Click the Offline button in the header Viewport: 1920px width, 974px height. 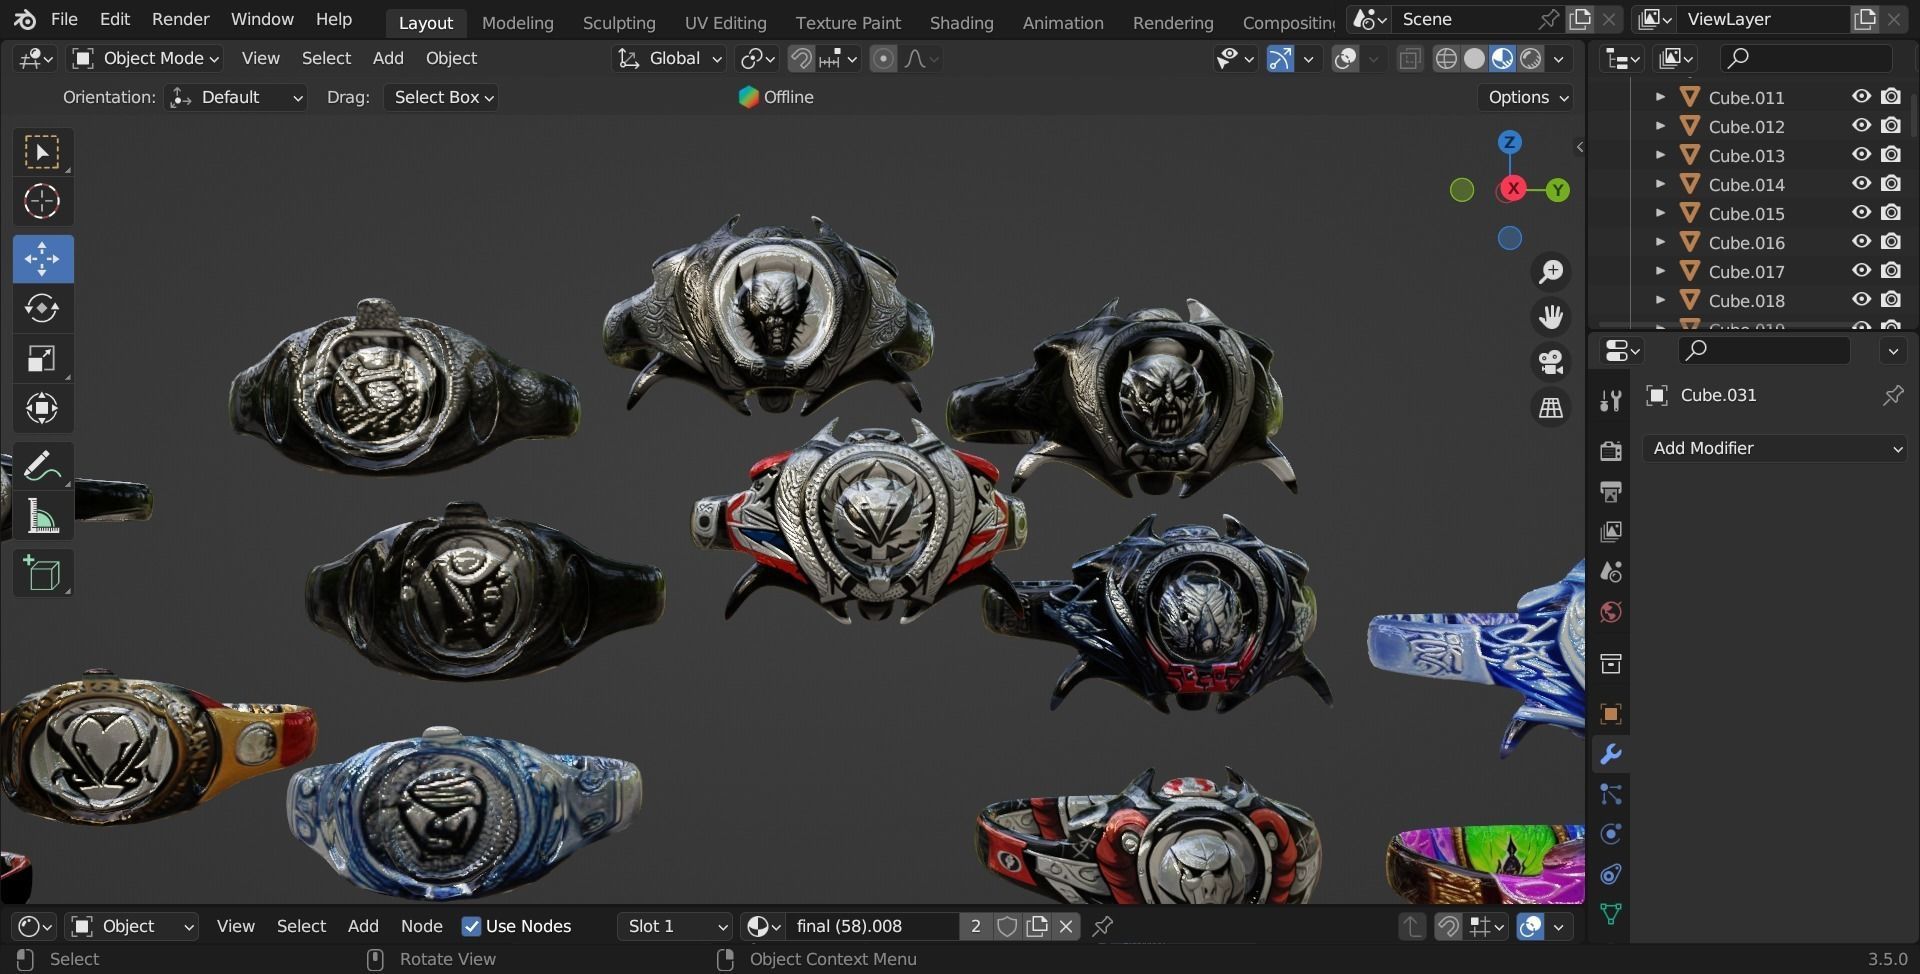(775, 97)
